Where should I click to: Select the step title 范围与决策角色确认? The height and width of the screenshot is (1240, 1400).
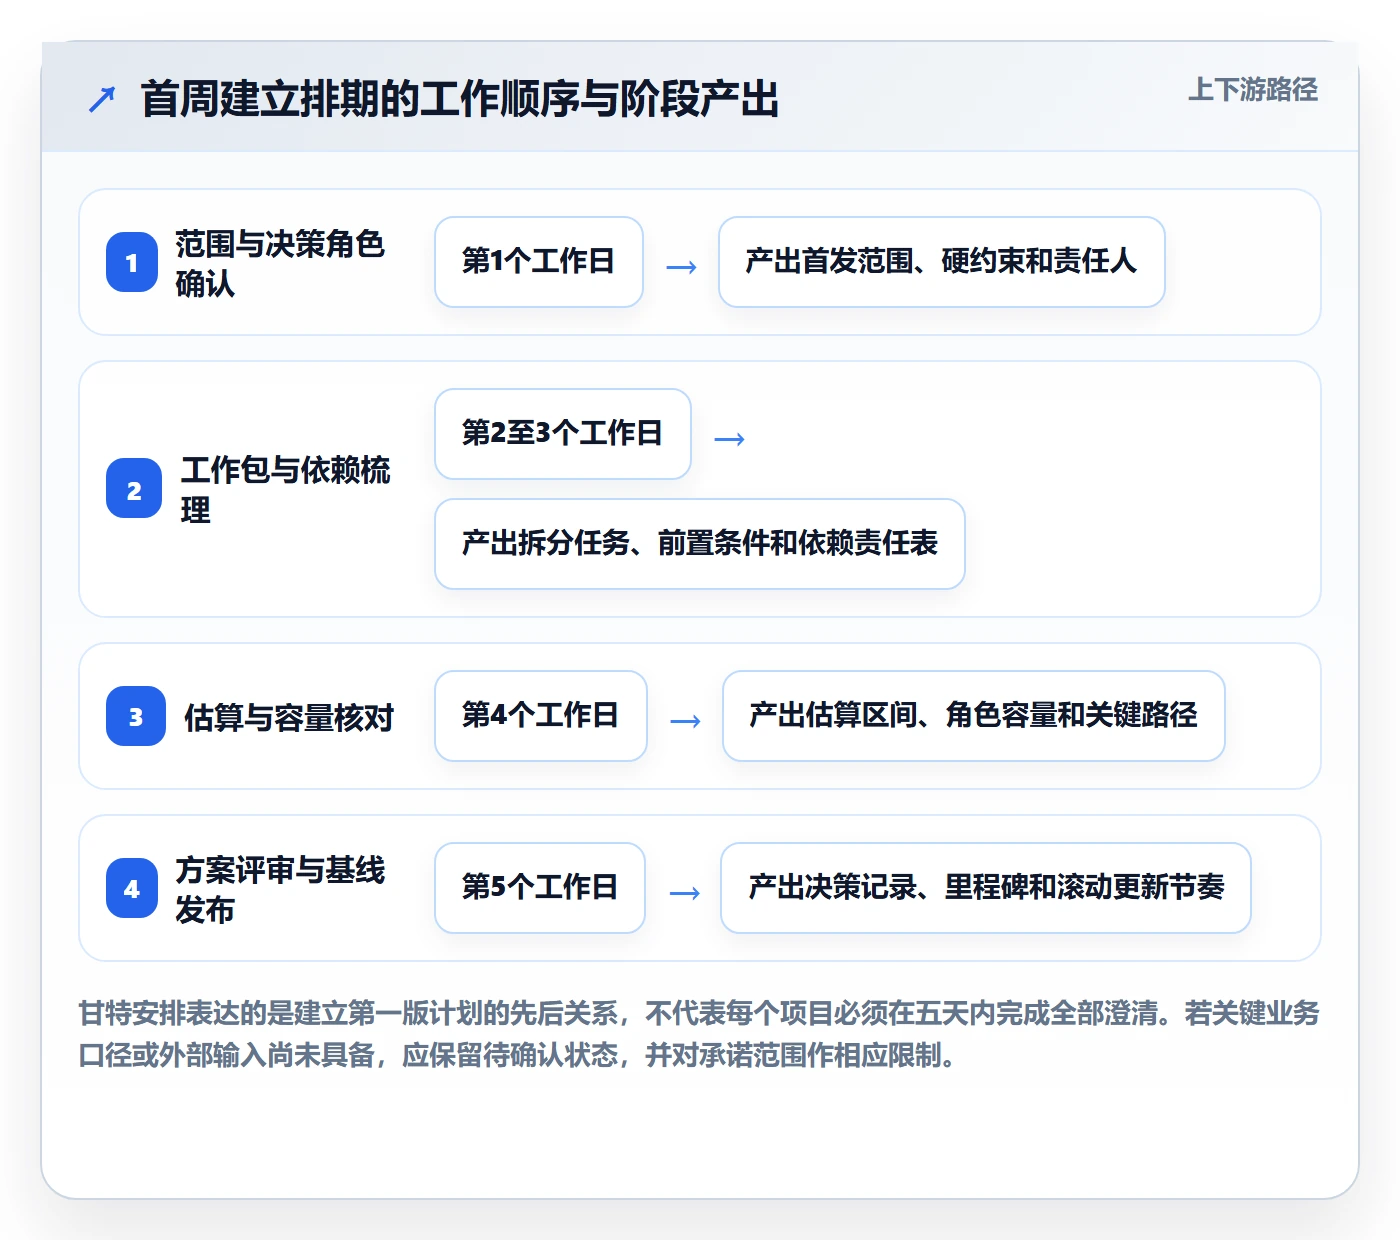(280, 263)
